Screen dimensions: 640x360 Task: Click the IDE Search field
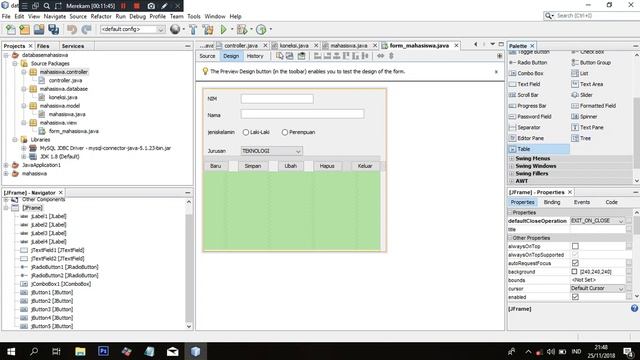tap(596, 16)
